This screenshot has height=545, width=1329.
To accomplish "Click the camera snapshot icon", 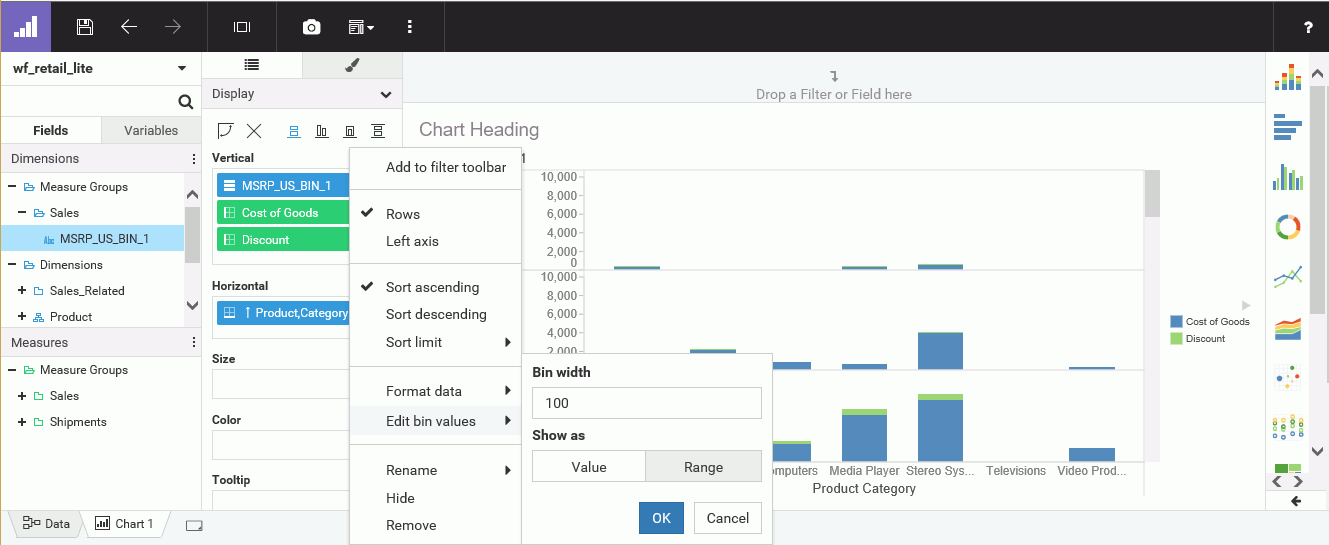I will tap(311, 27).
